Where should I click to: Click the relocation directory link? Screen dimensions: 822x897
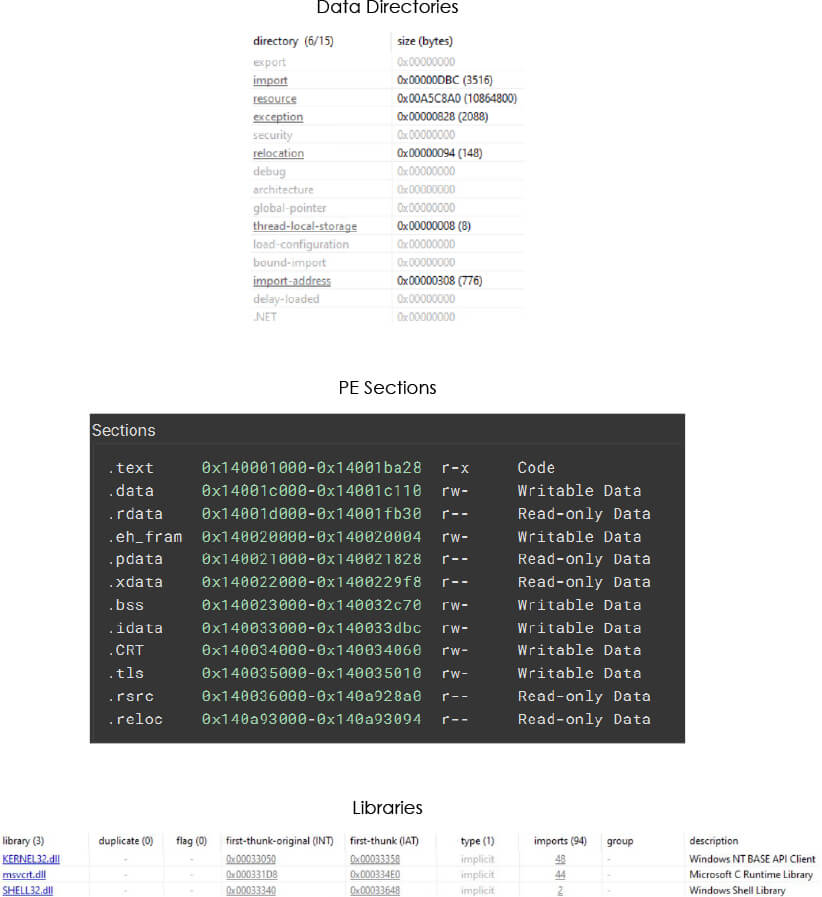(x=278, y=153)
